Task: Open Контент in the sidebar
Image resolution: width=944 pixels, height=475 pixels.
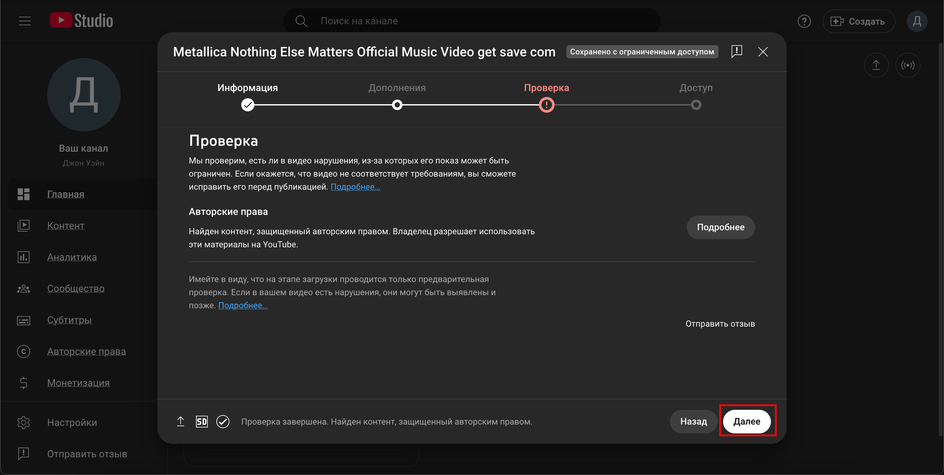Action: (x=66, y=225)
